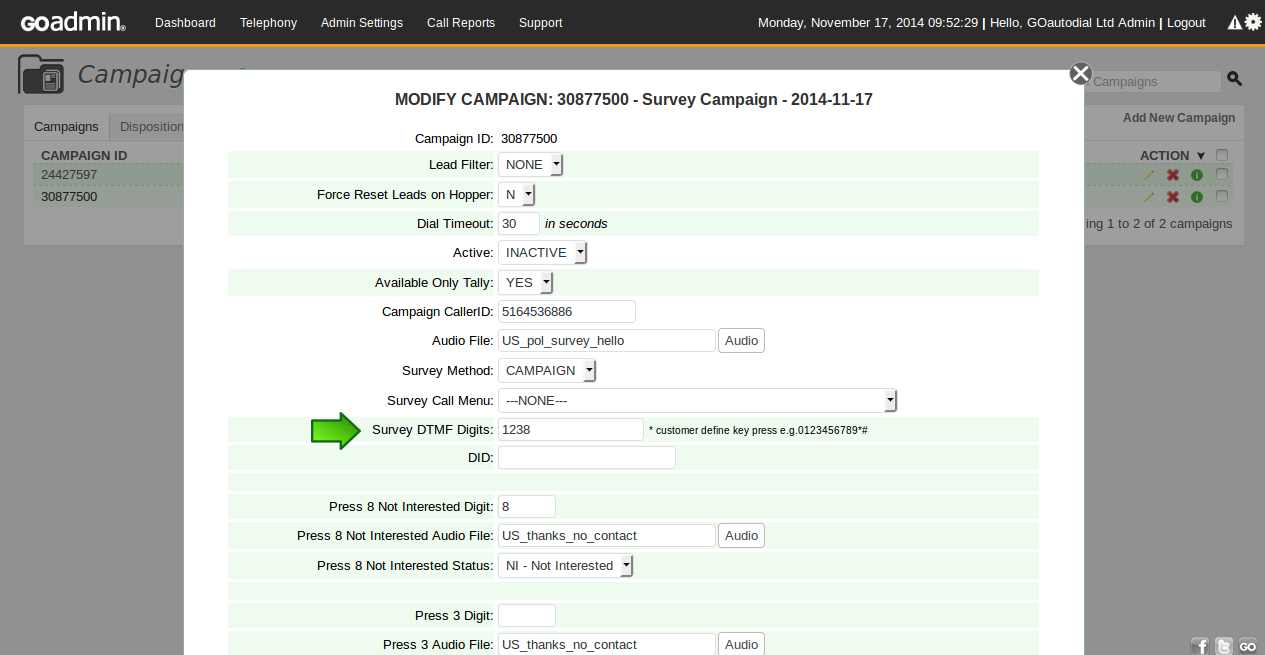This screenshot has width=1265, height=655.
Task: Click the GOautodial Ltd Admin user link
Action: 1091,22
